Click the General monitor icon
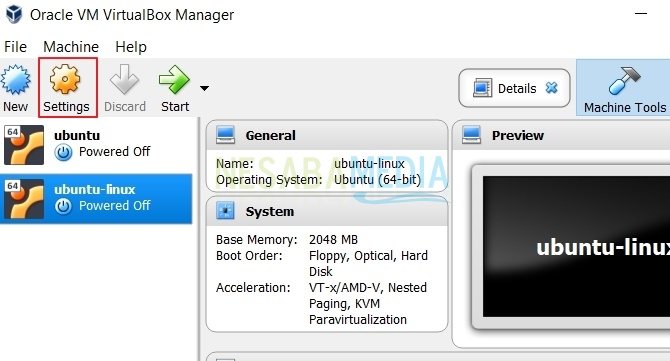This screenshot has width=670, height=361. pos(225,135)
